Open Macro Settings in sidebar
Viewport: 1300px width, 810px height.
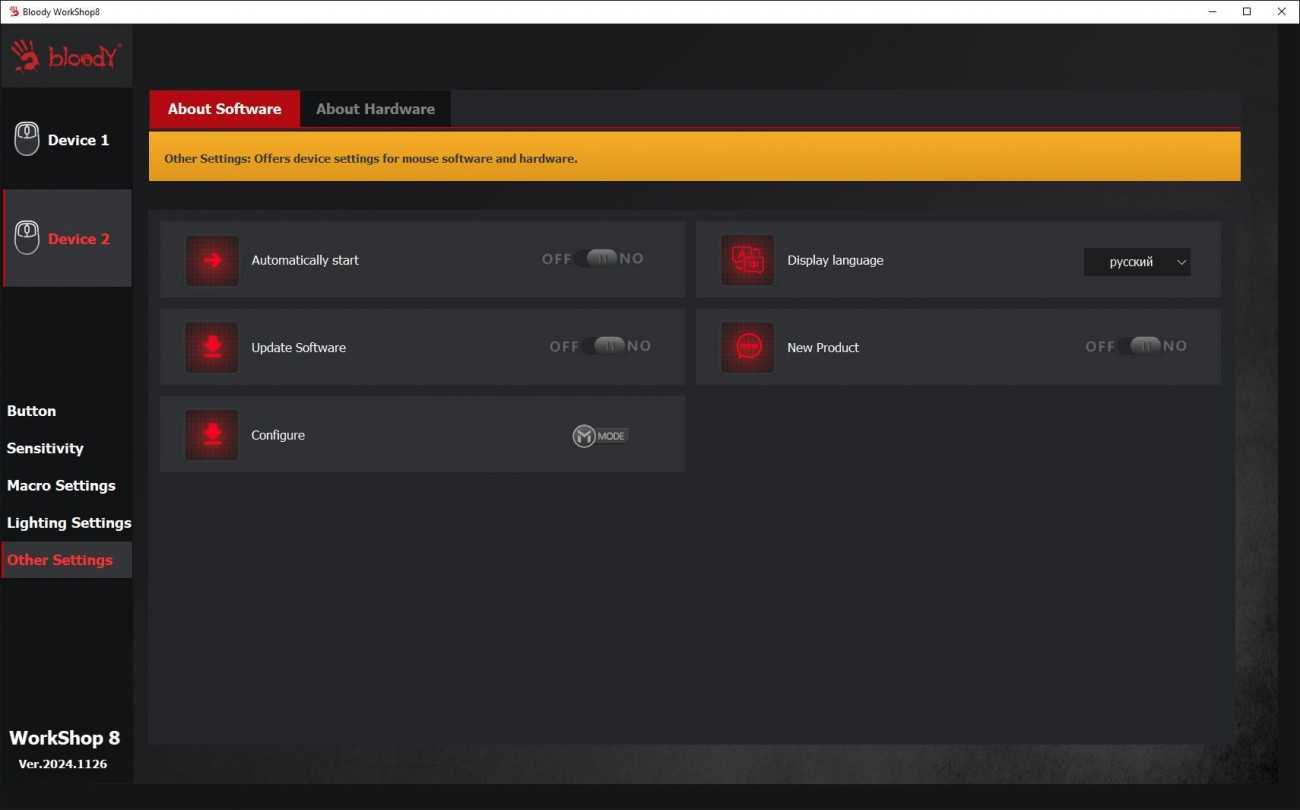click(61, 485)
